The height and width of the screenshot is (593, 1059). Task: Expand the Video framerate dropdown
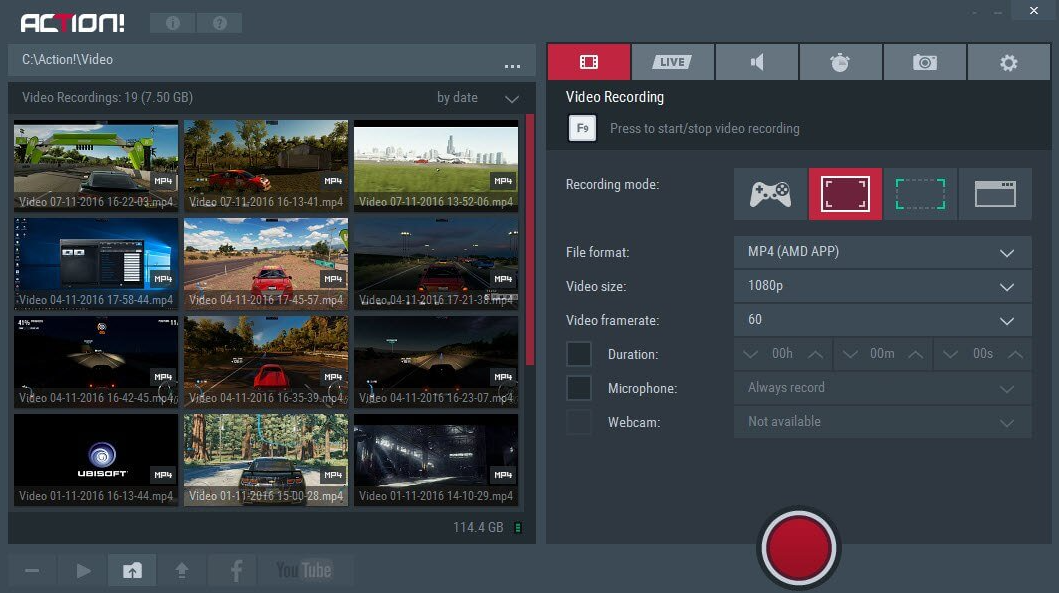click(x=882, y=320)
